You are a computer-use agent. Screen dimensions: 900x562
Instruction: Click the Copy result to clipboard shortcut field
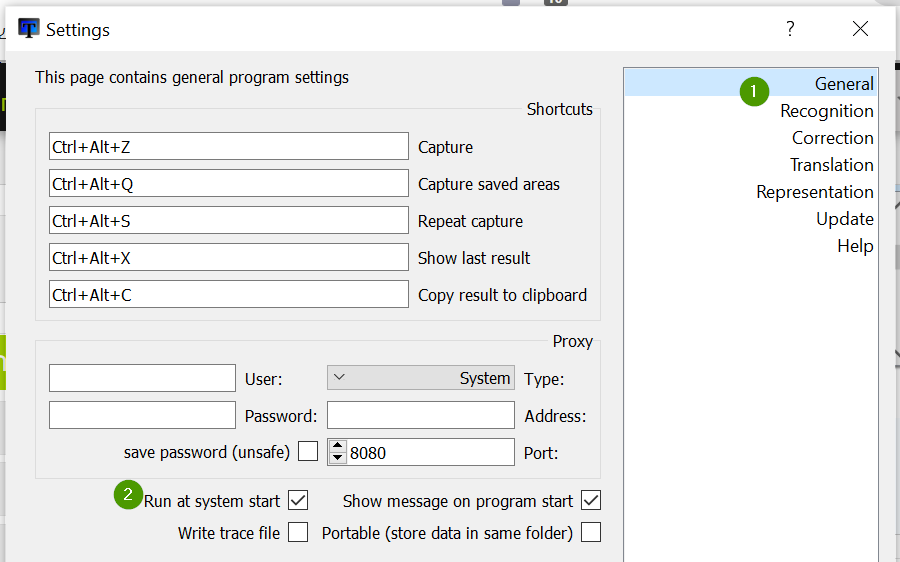(x=228, y=295)
